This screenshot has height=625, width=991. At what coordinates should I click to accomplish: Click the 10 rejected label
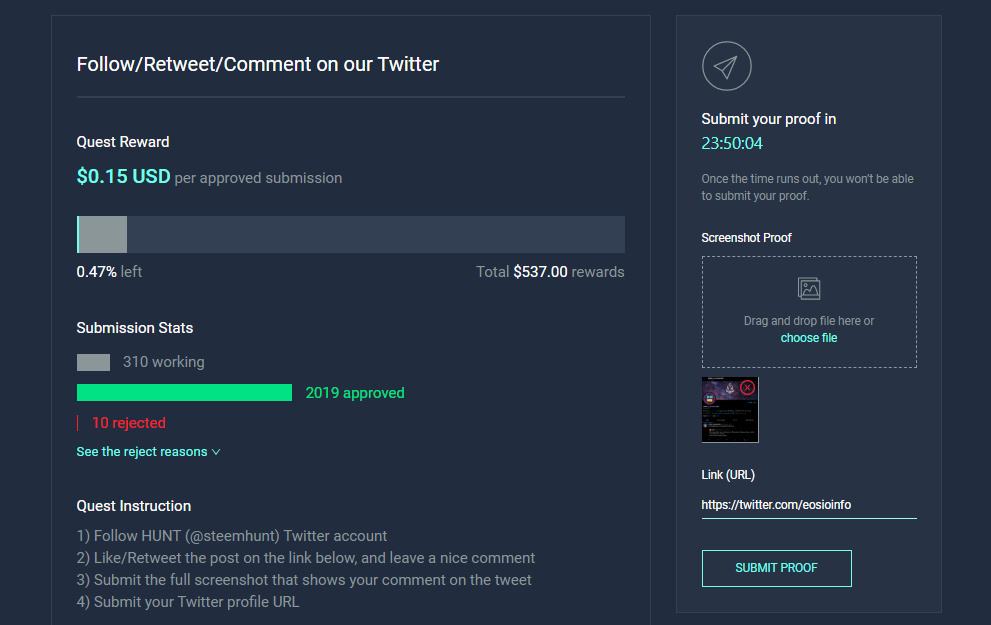(129, 423)
